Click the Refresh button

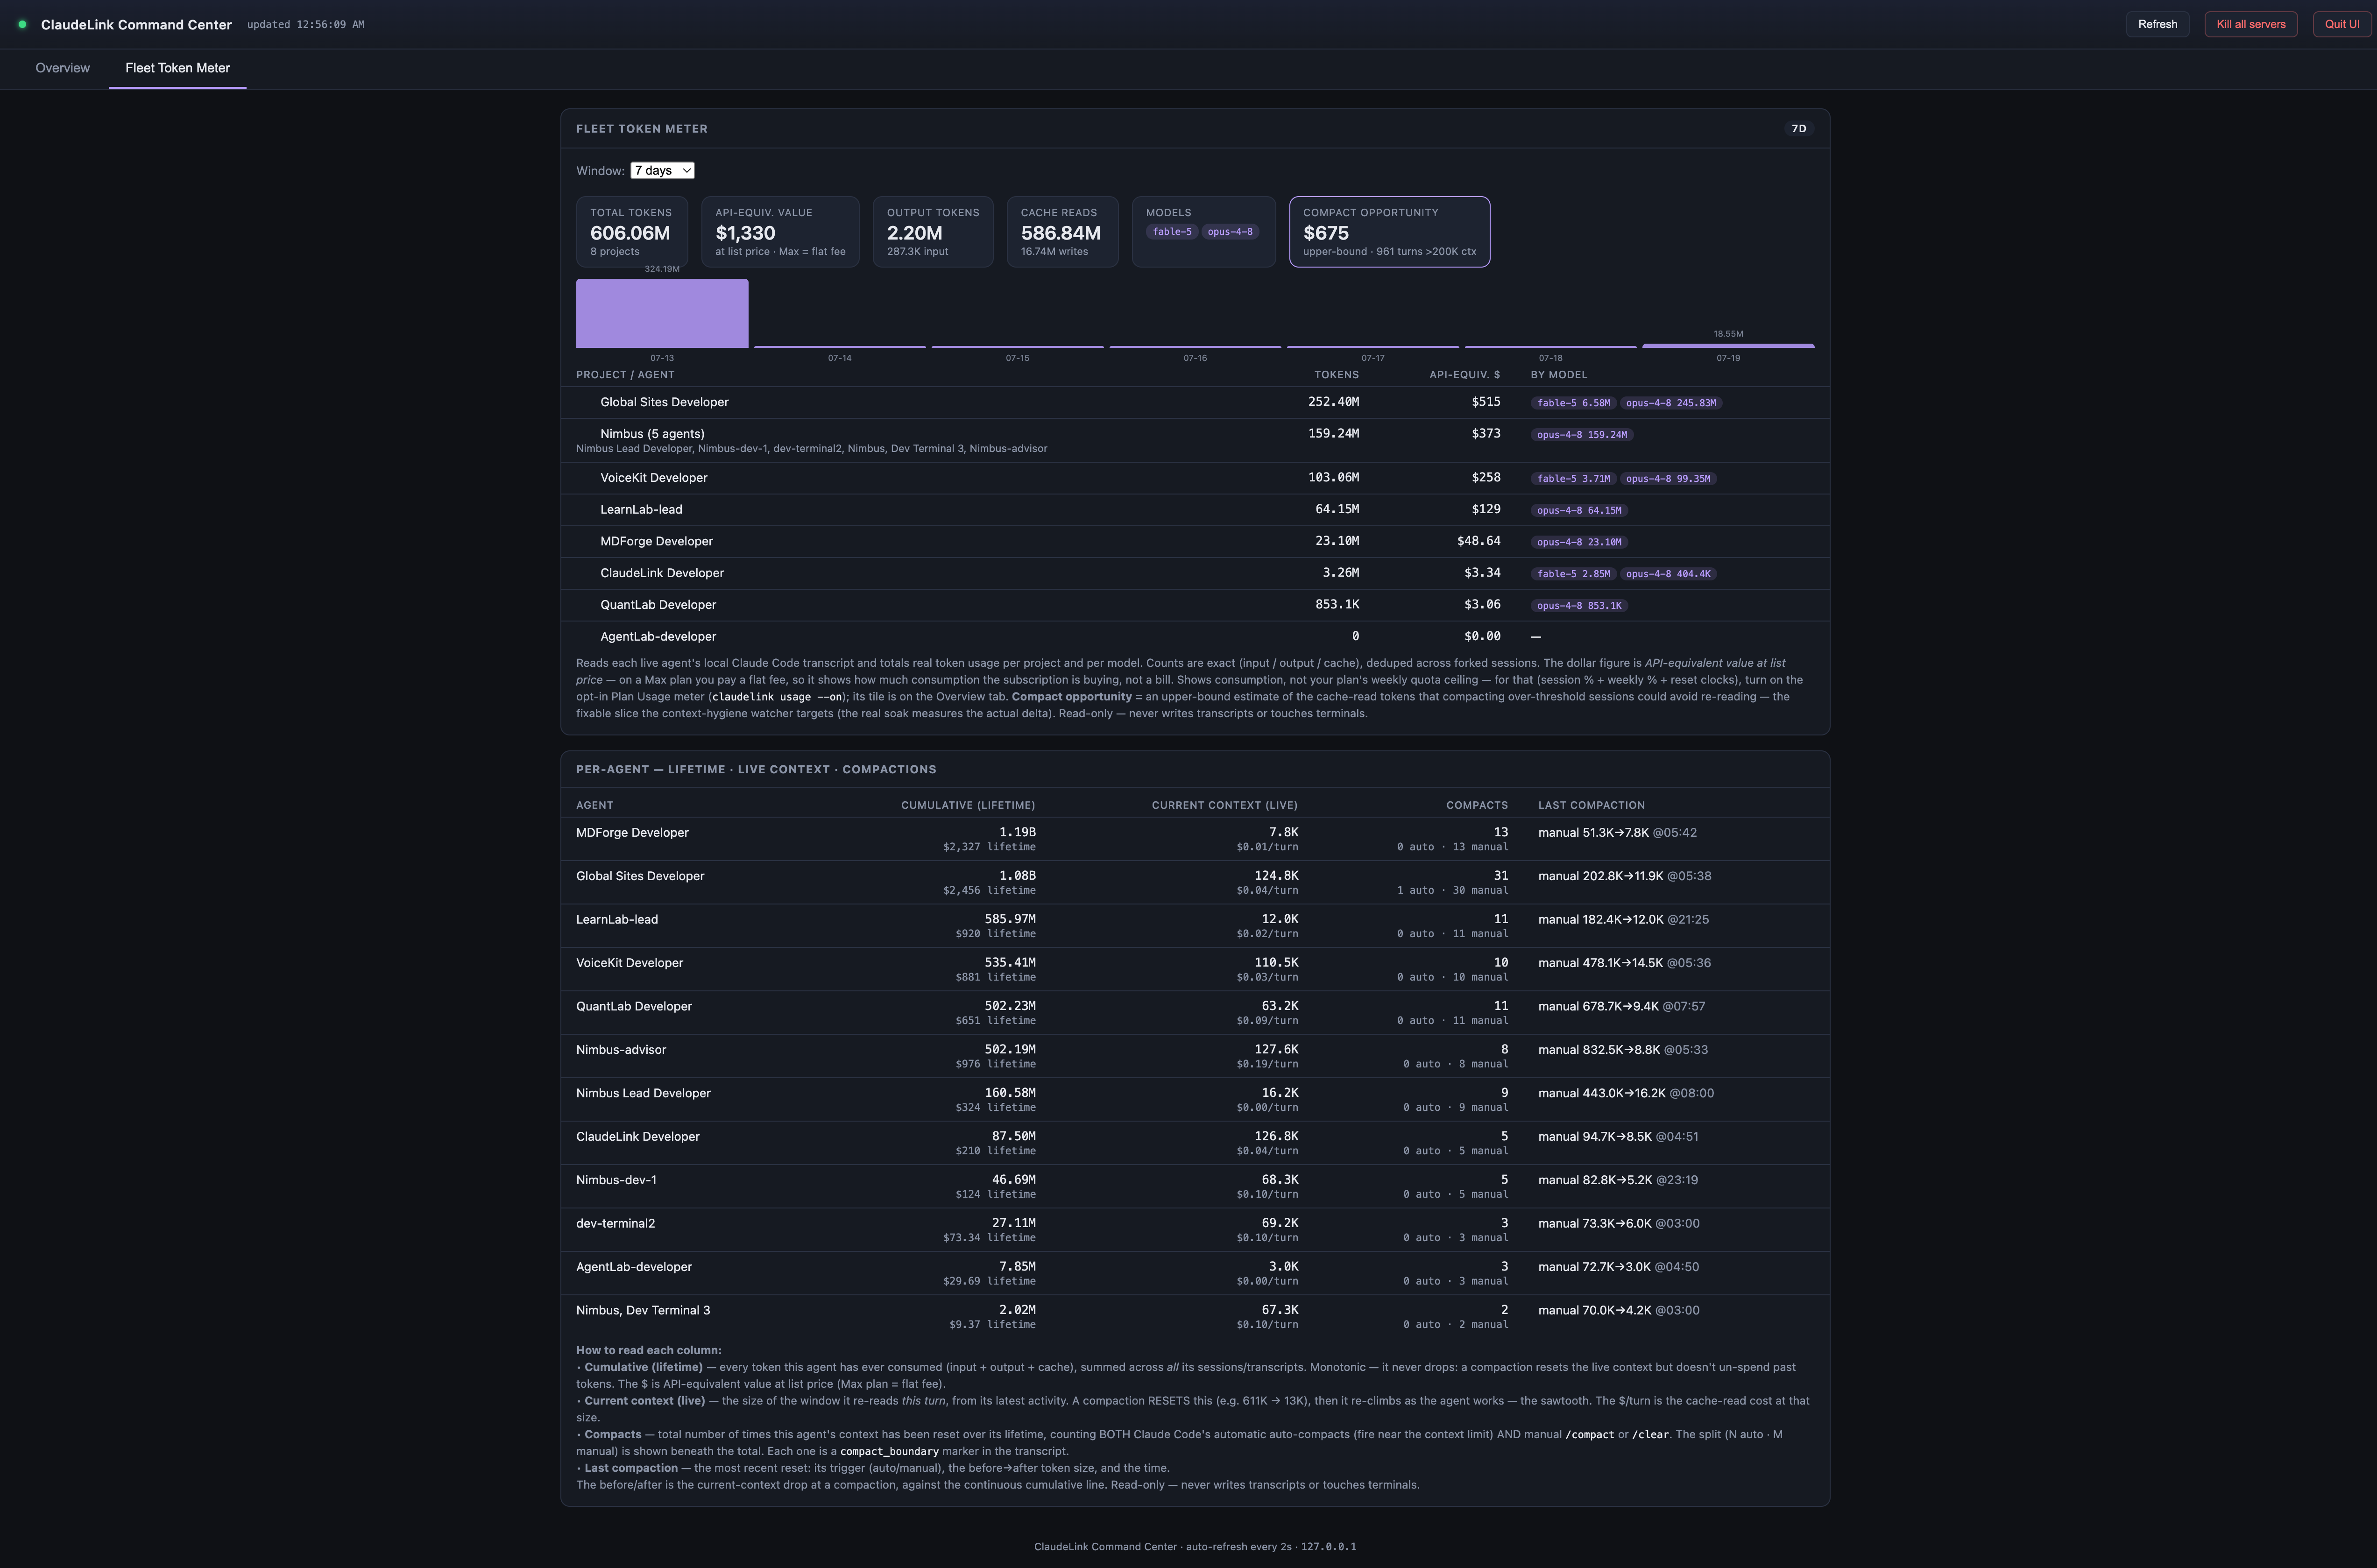point(2157,24)
